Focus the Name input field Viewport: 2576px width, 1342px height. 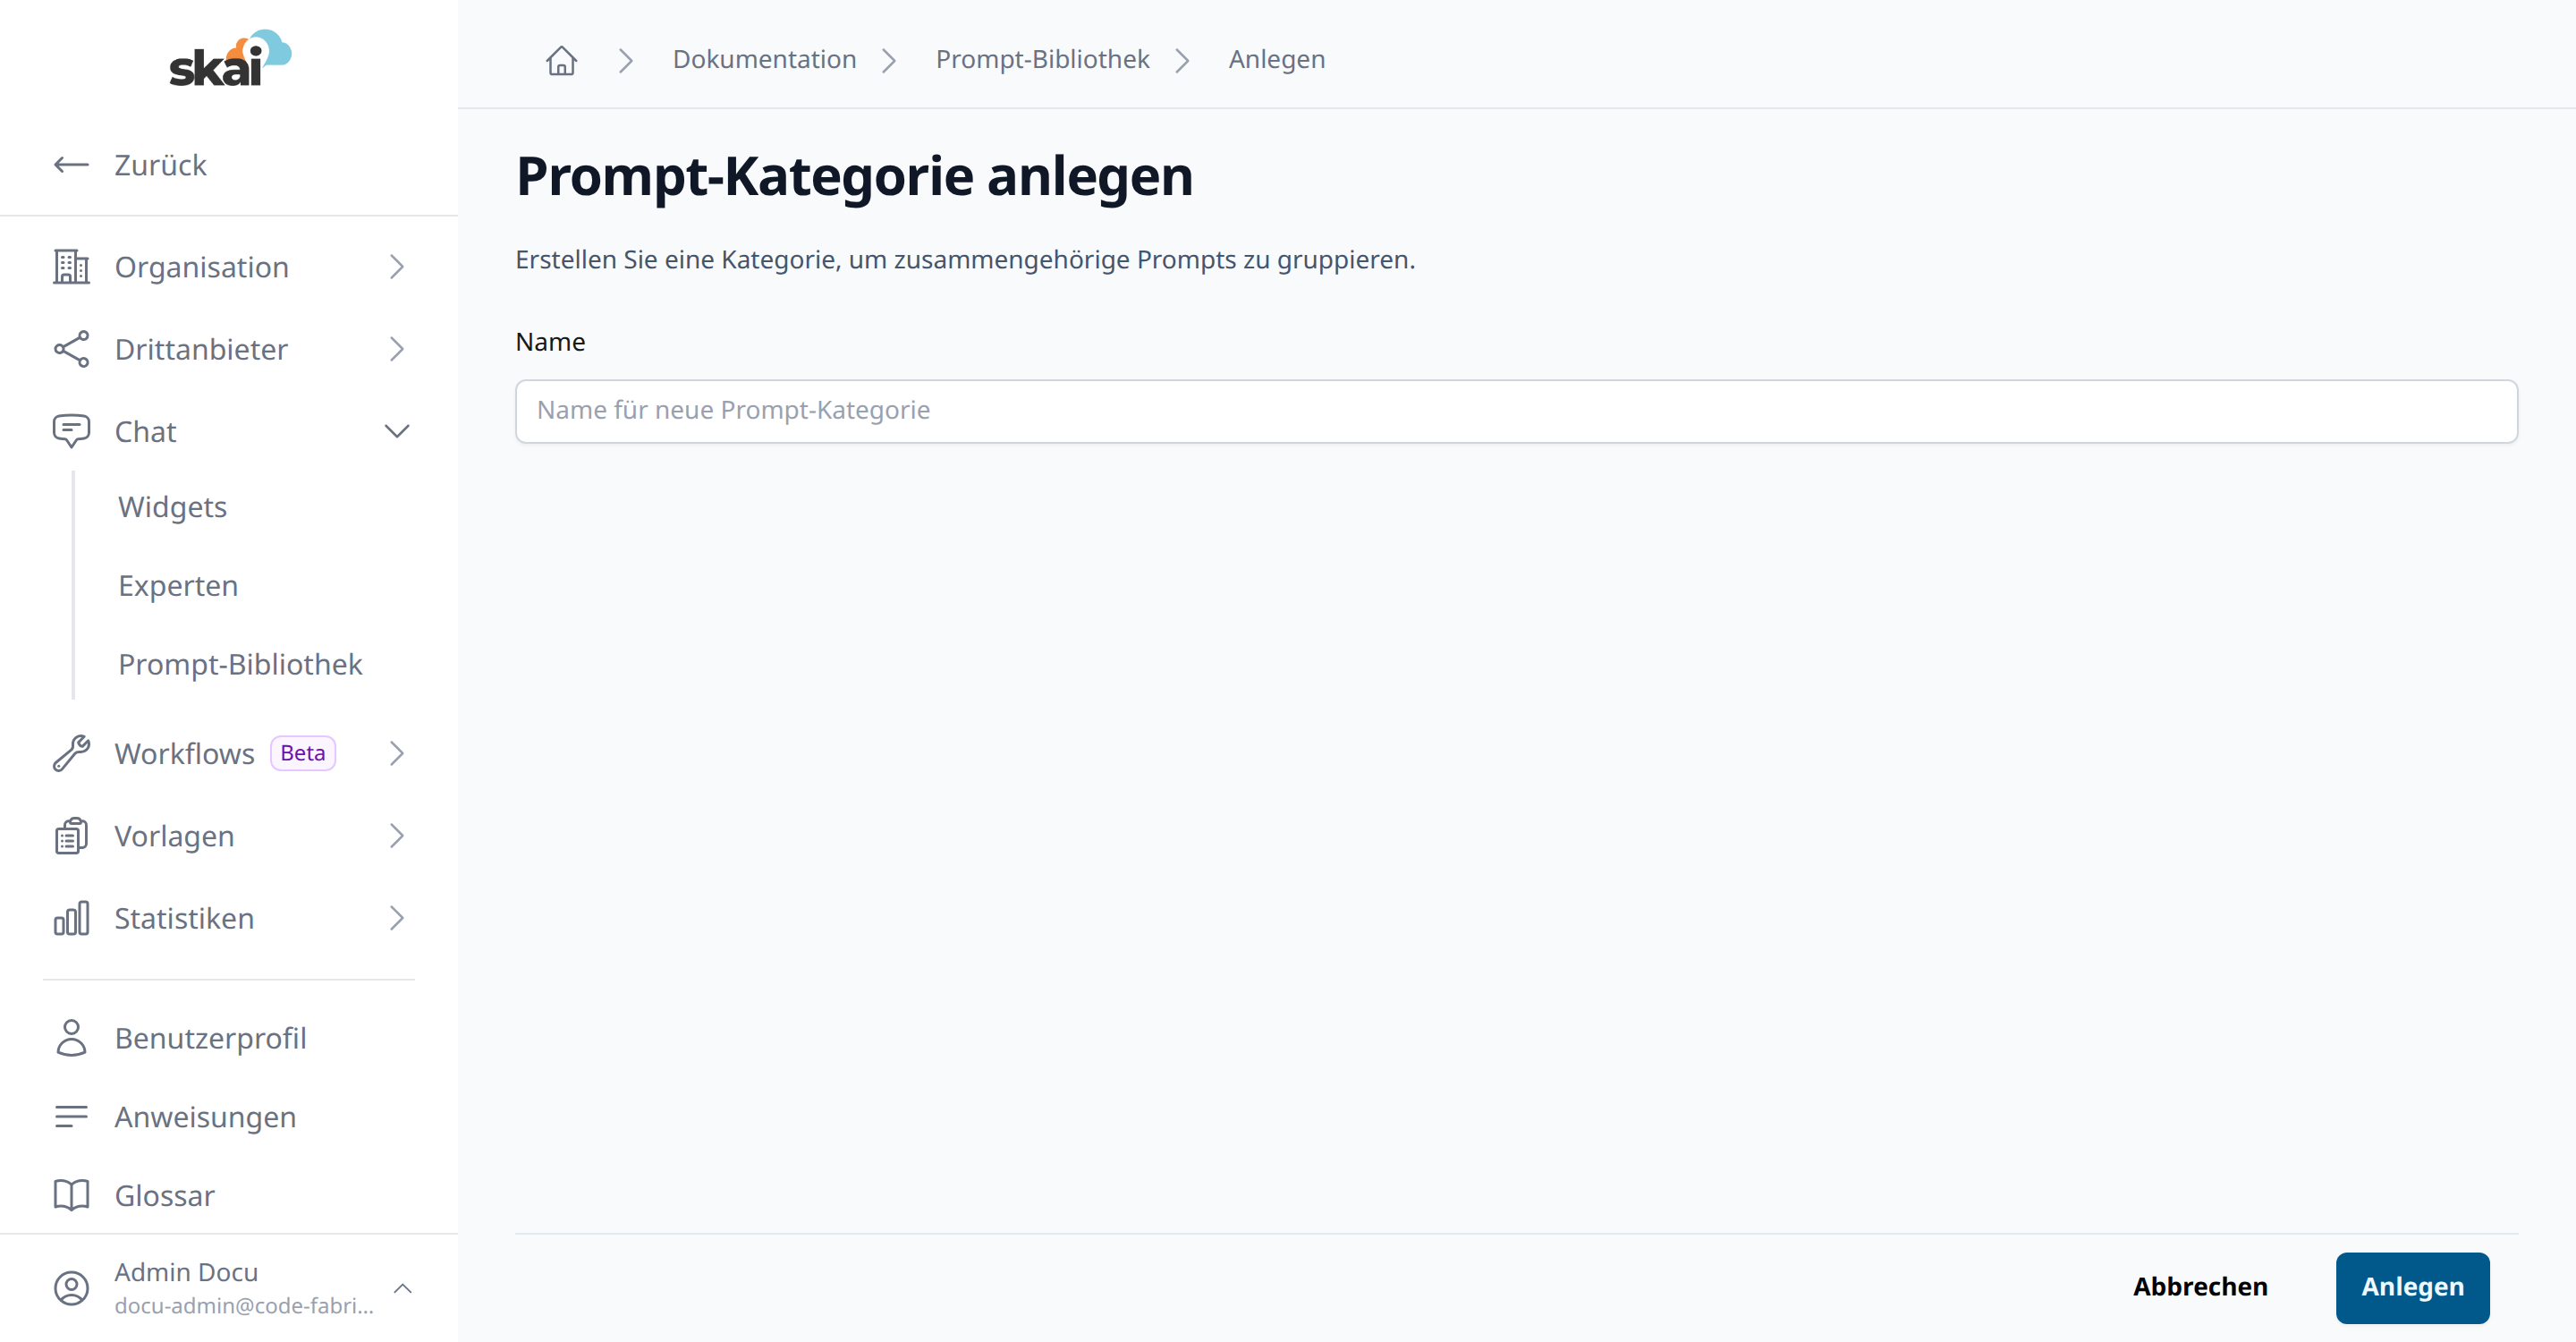[1516, 411]
